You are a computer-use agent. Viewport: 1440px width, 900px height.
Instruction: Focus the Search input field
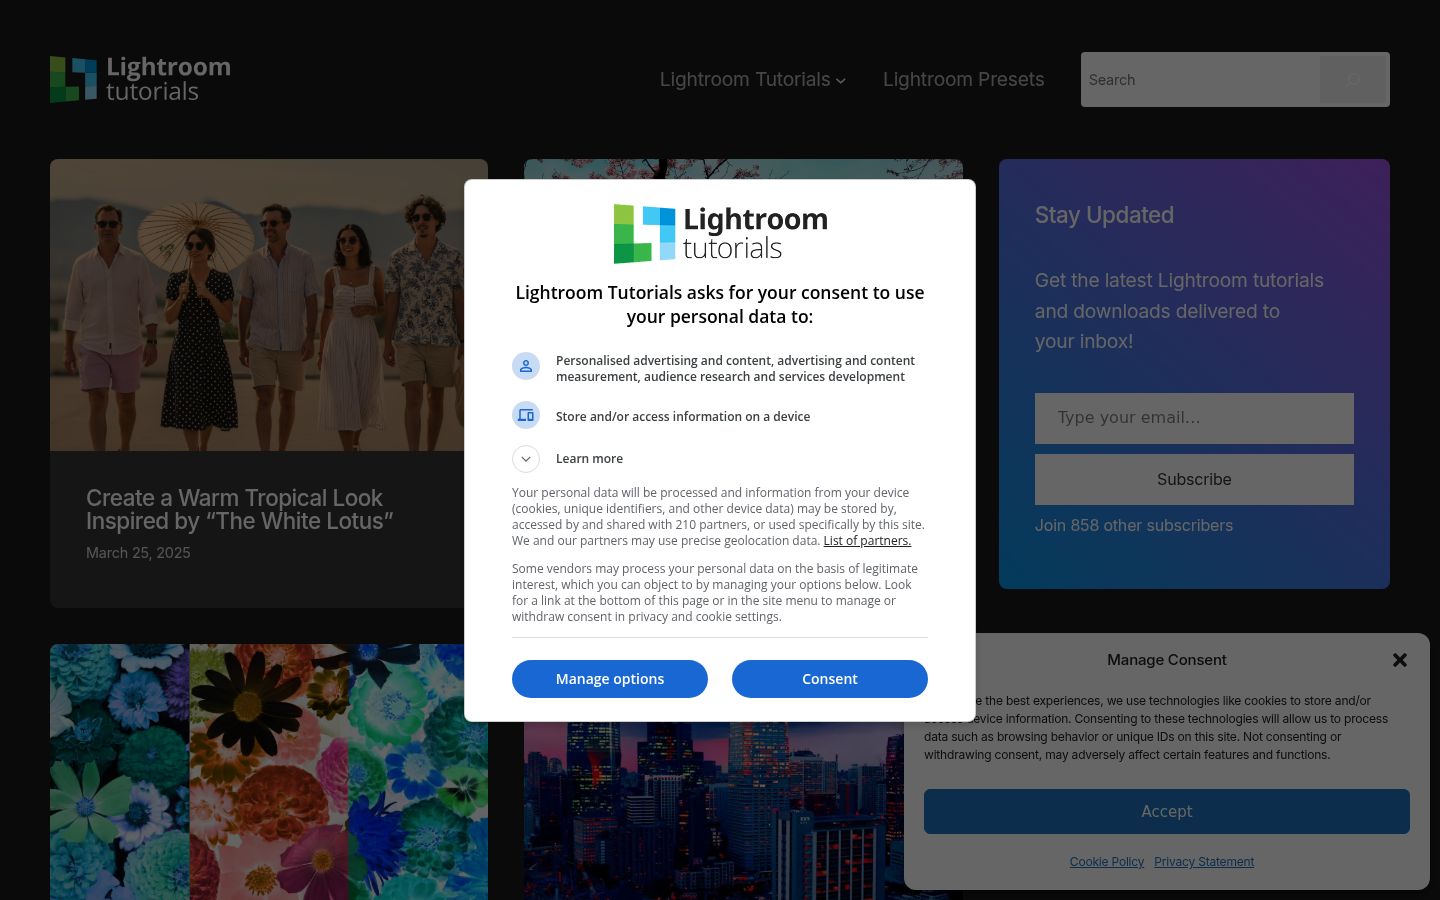(x=1200, y=80)
